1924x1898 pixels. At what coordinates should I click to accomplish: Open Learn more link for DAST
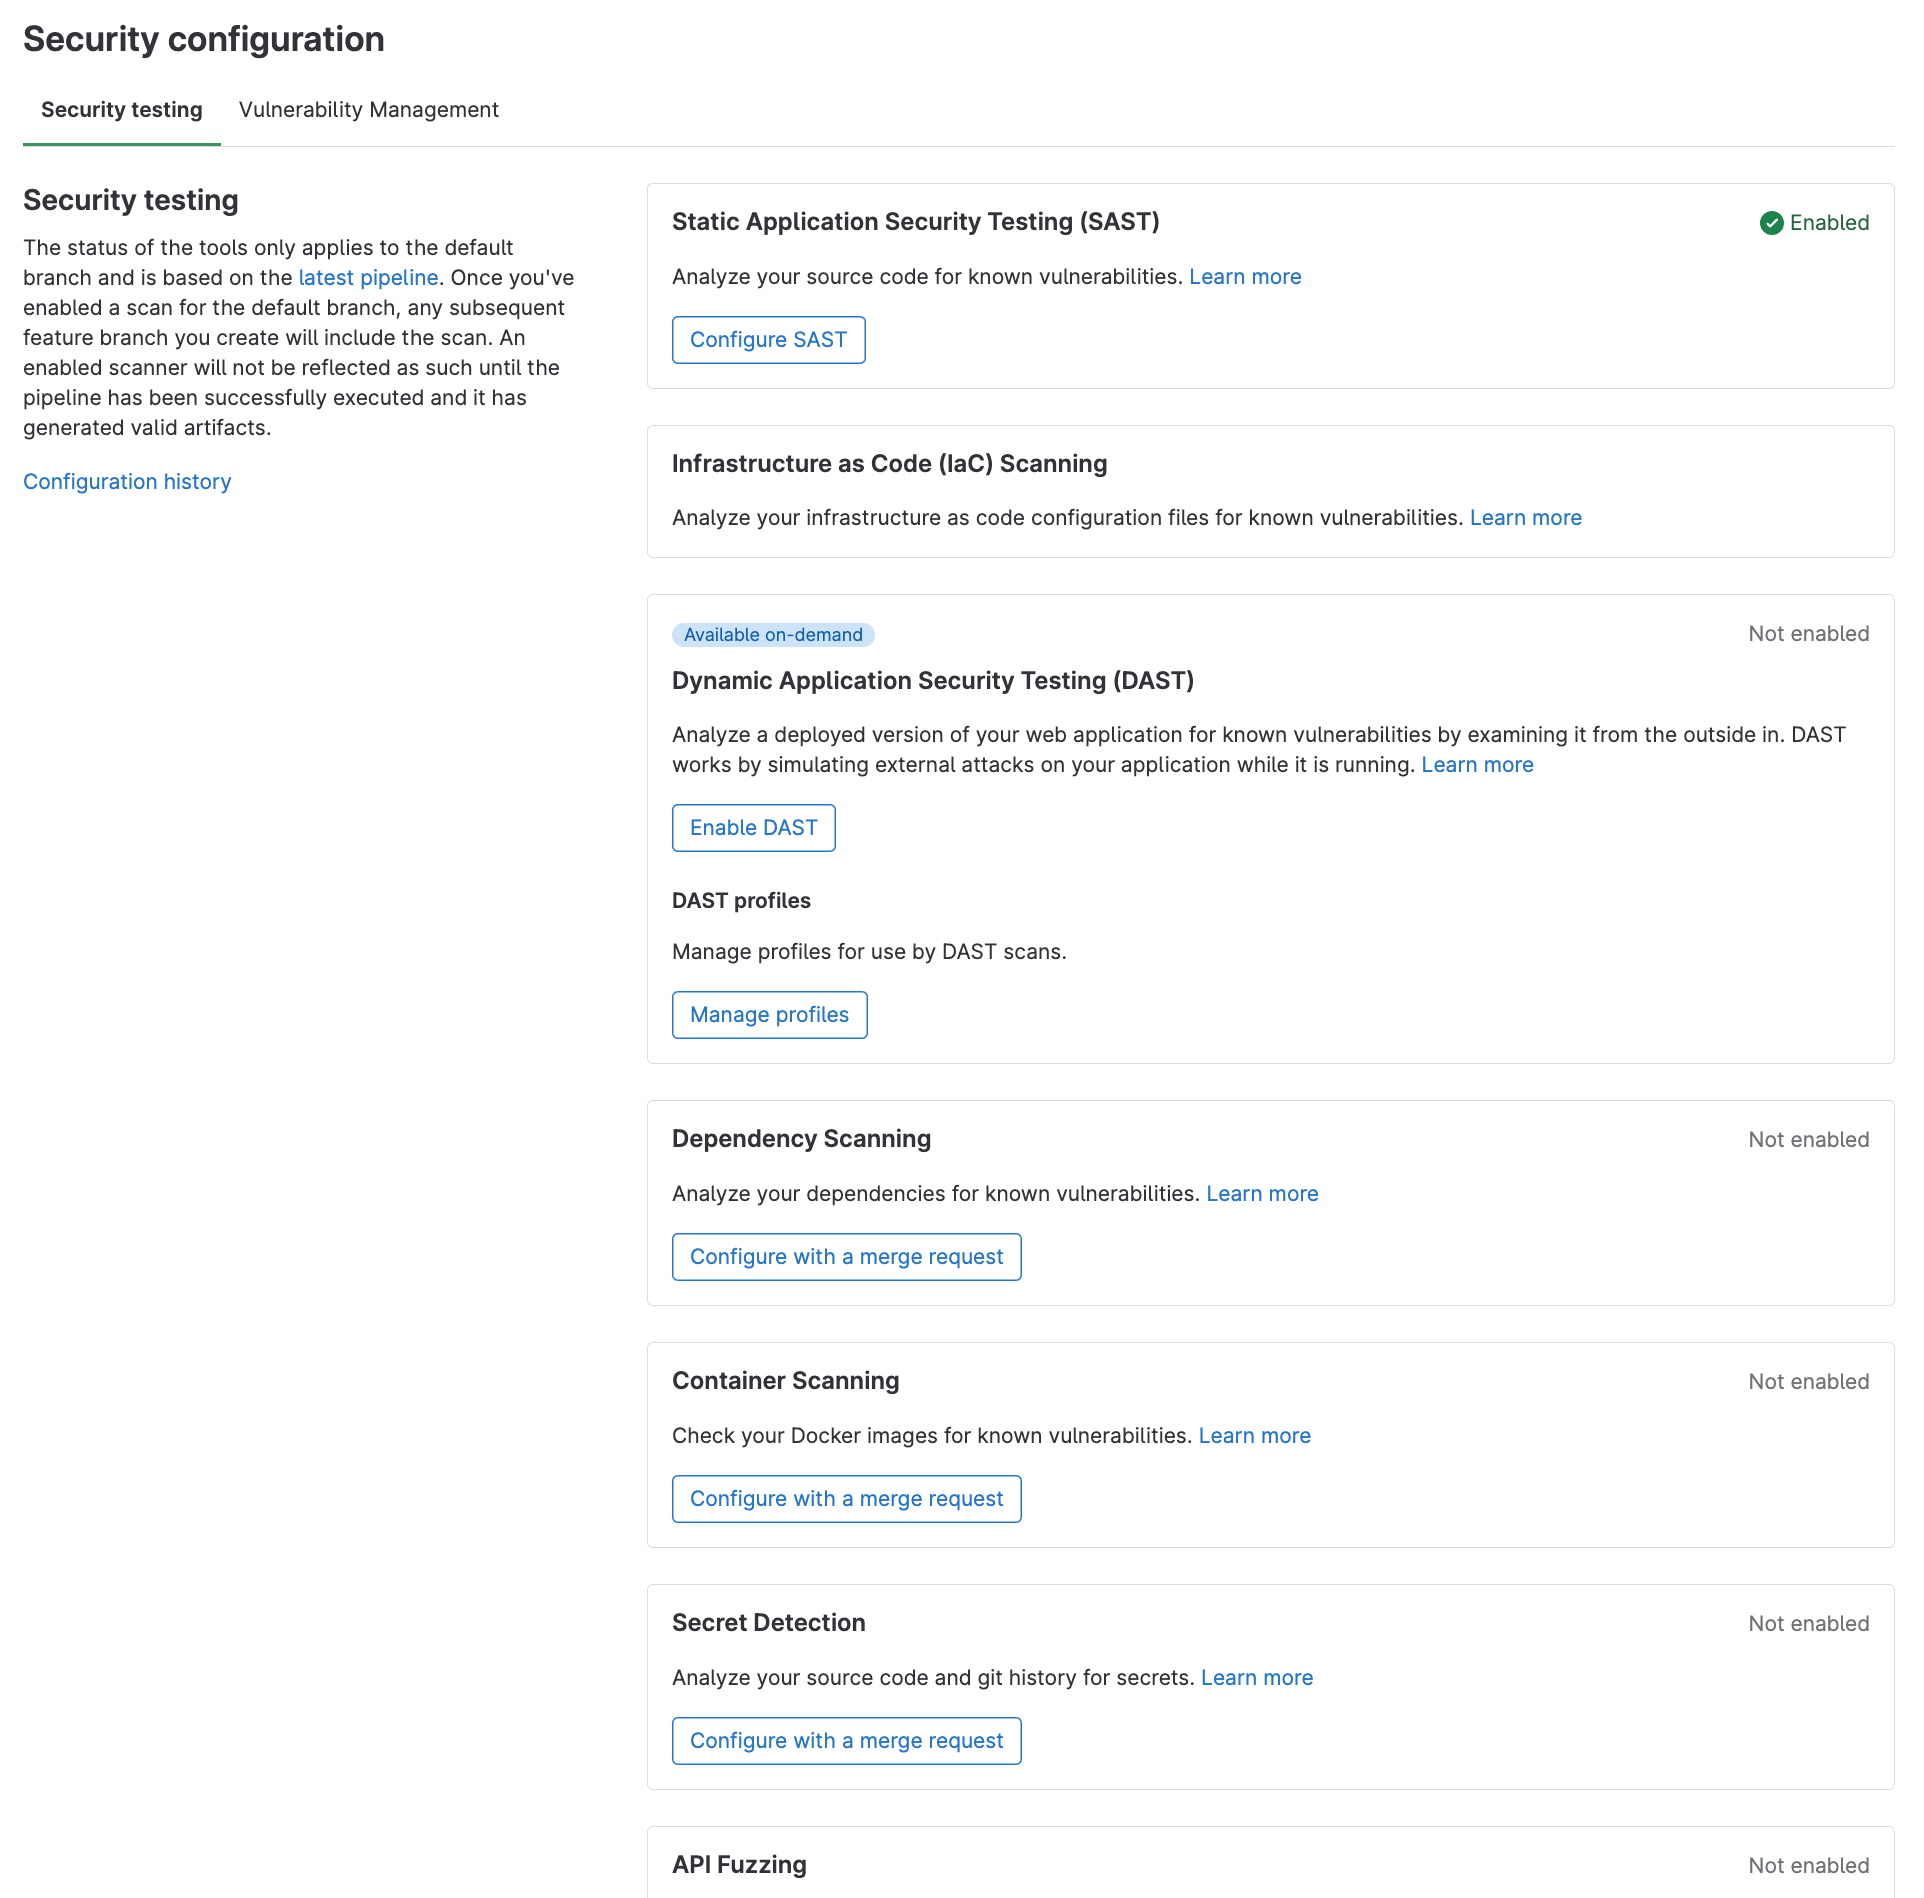pyautogui.click(x=1477, y=765)
